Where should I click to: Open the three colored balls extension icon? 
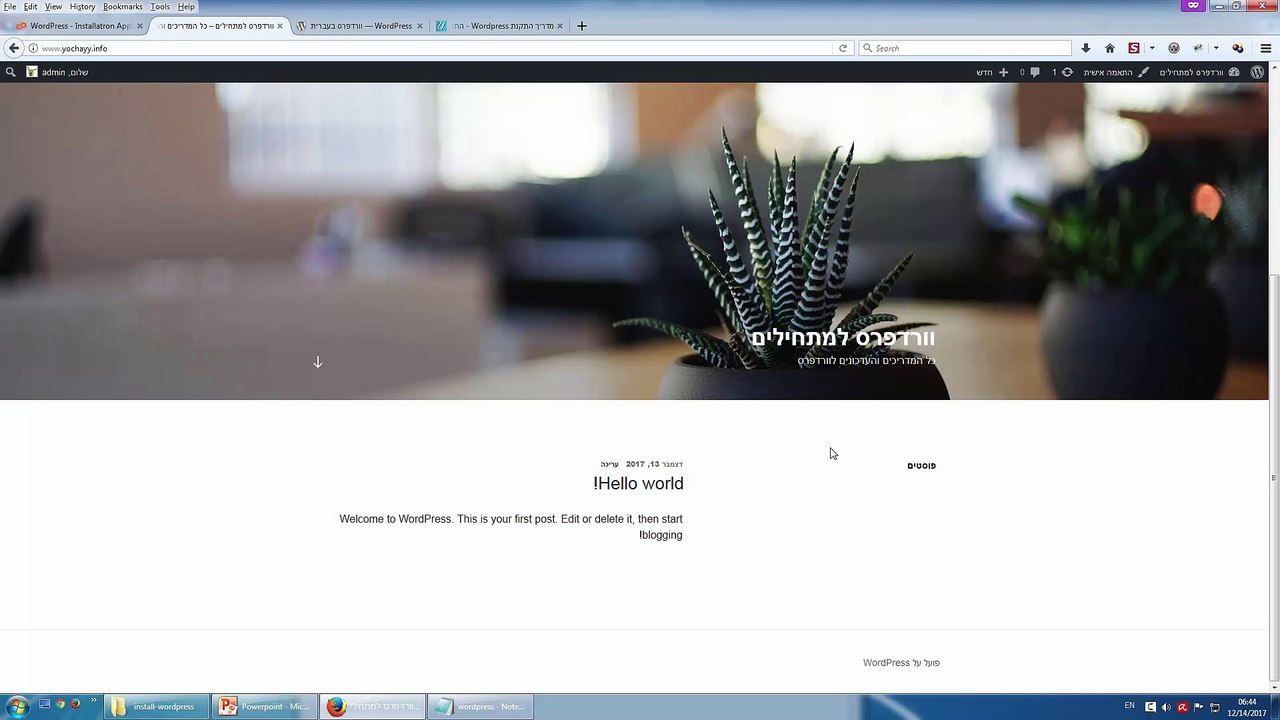point(1237,48)
